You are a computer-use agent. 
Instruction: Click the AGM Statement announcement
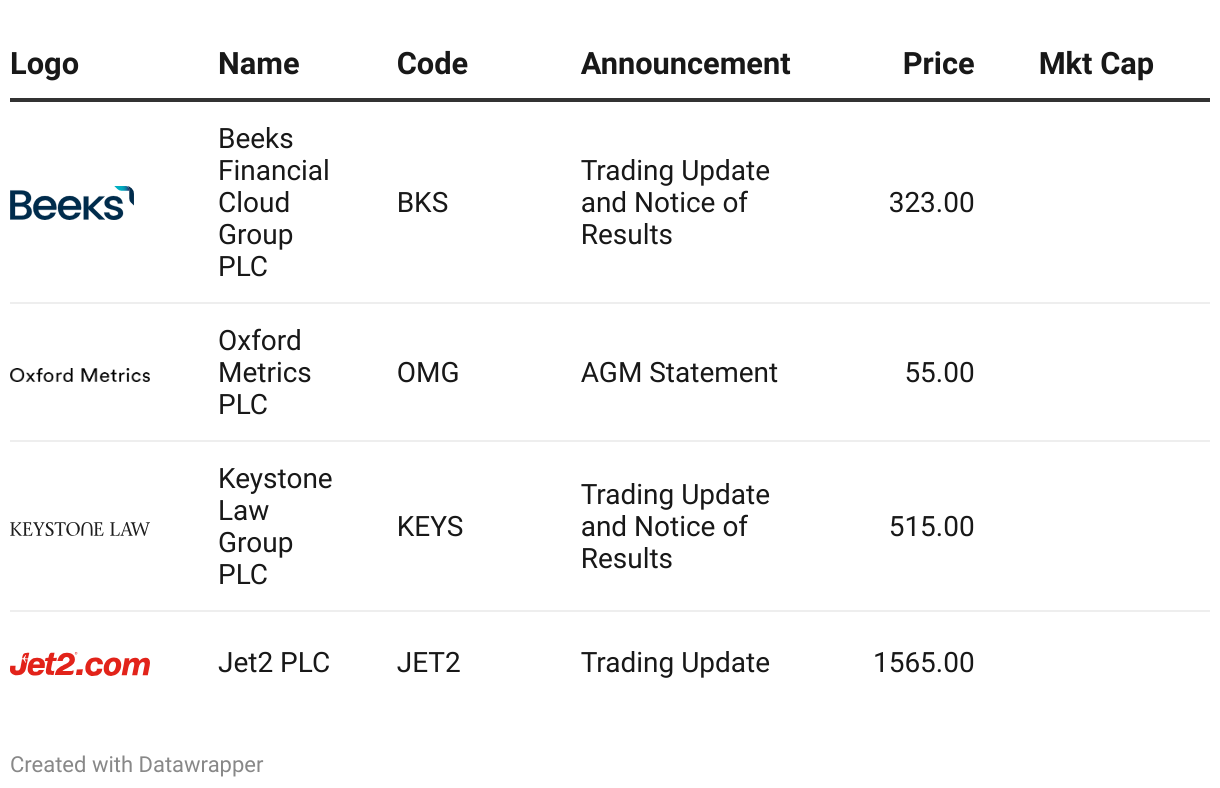click(x=679, y=373)
